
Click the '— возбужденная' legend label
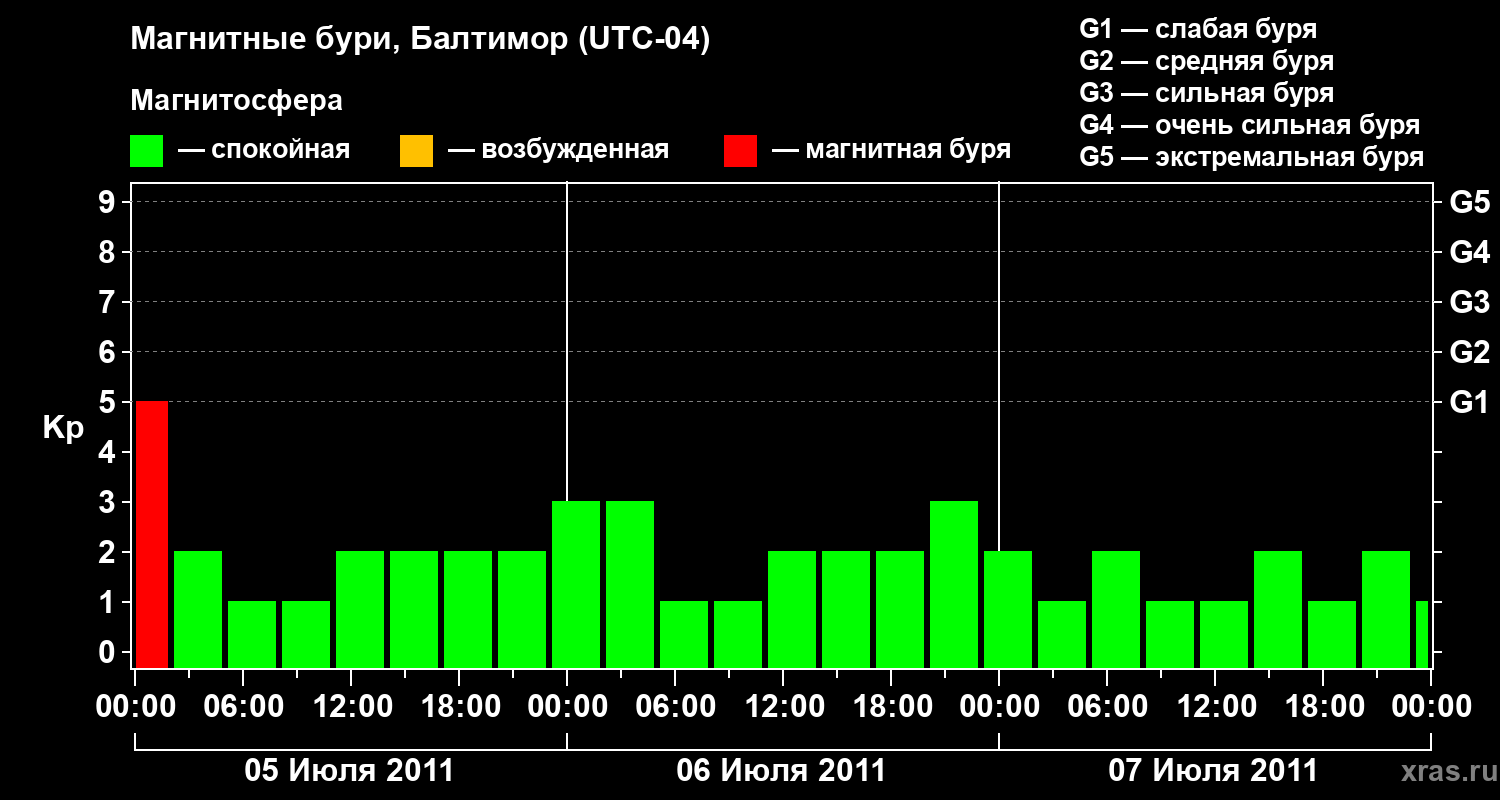(558, 151)
